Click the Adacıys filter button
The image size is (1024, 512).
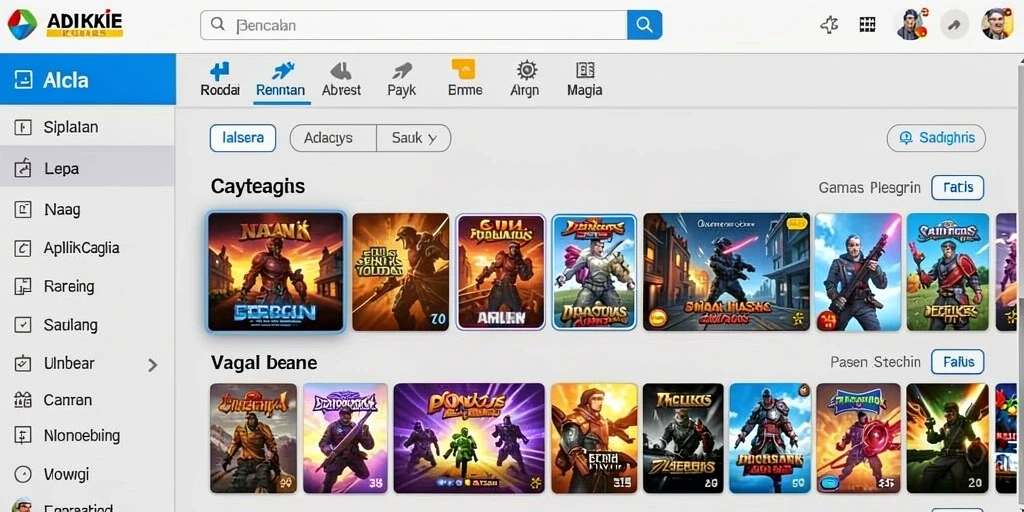click(333, 138)
